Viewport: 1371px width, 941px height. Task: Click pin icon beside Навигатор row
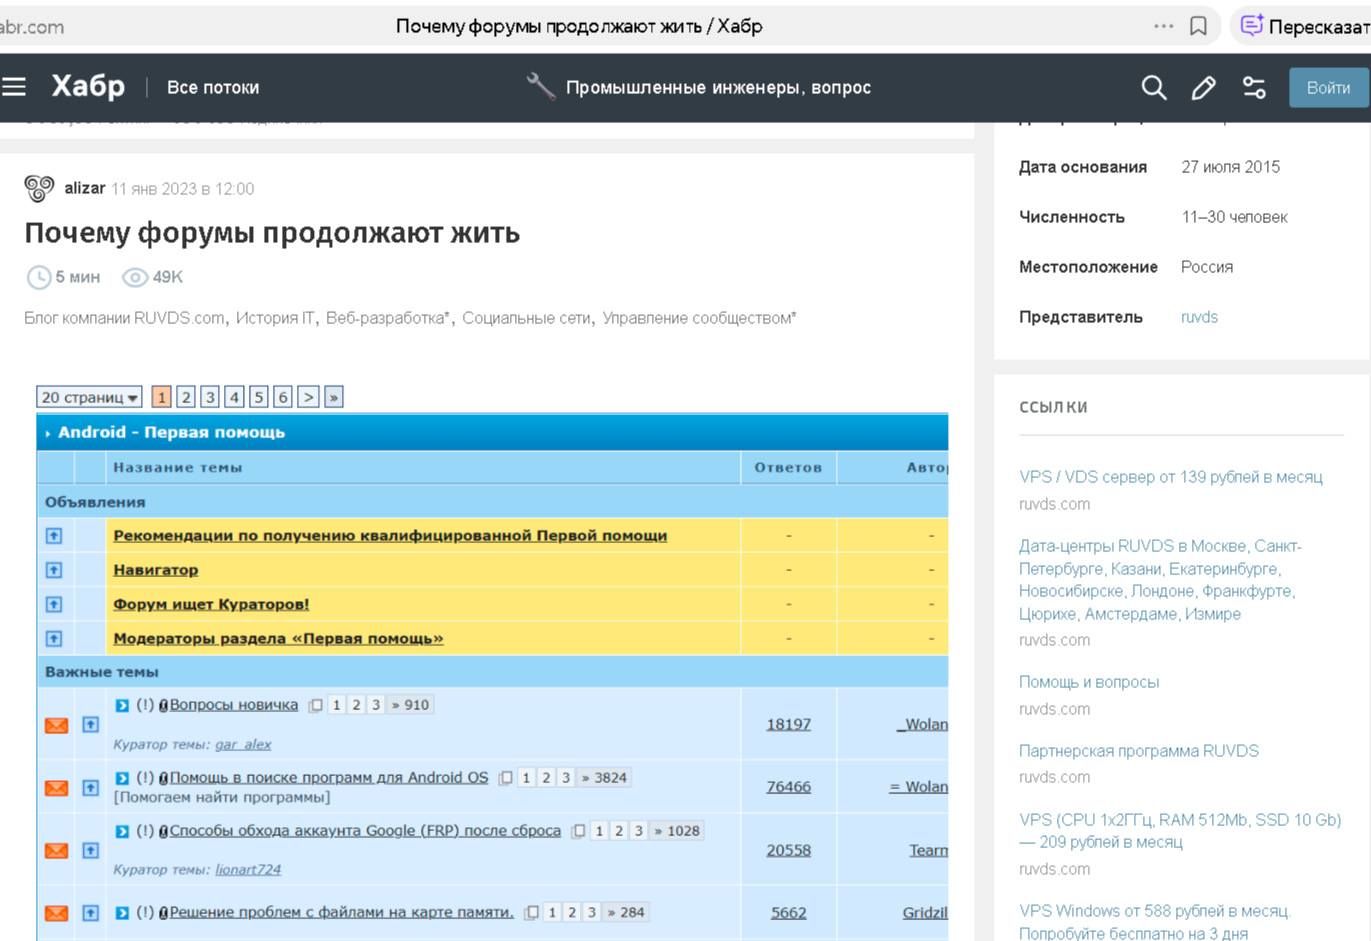pyautogui.click(x=54, y=570)
